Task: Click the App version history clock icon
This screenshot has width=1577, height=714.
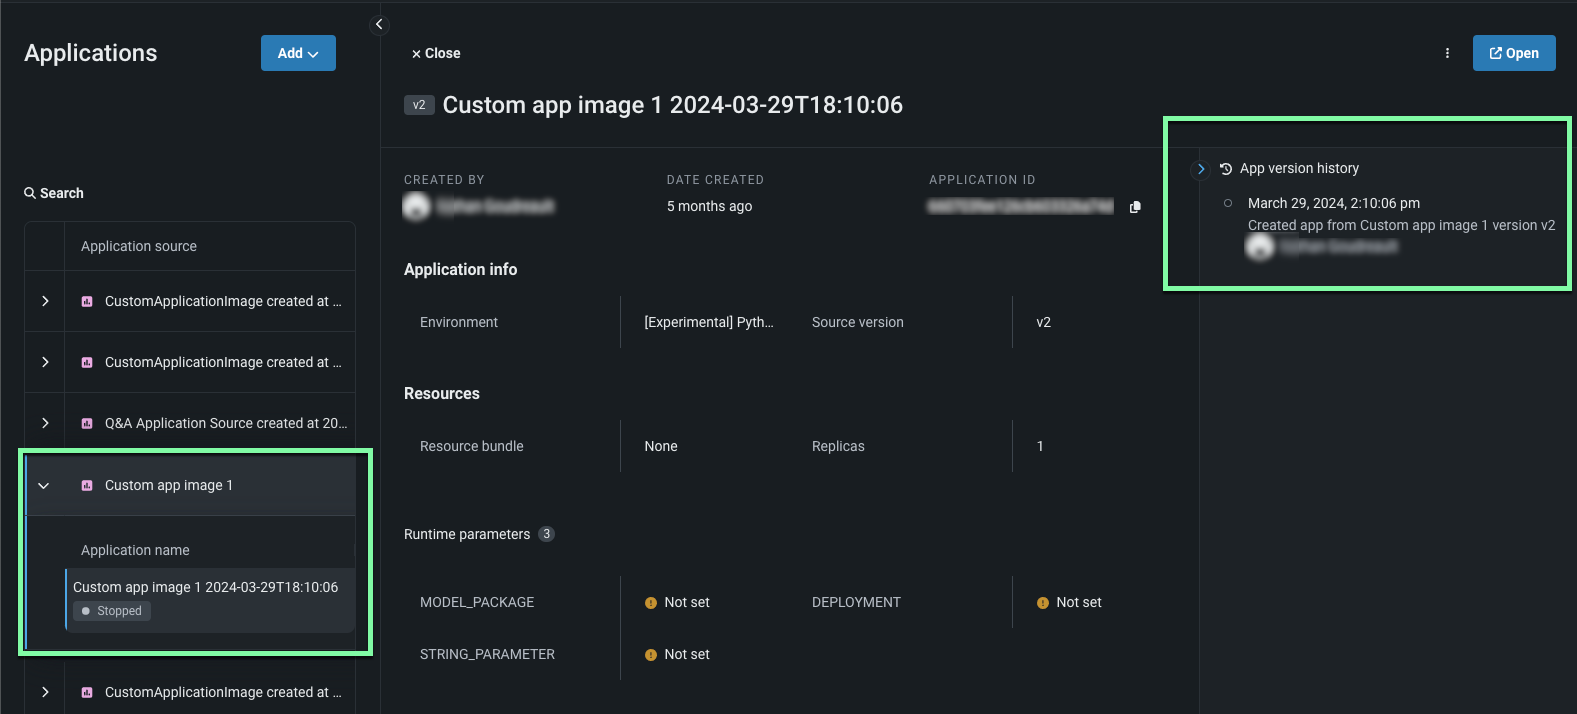Action: coord(1226,169)
